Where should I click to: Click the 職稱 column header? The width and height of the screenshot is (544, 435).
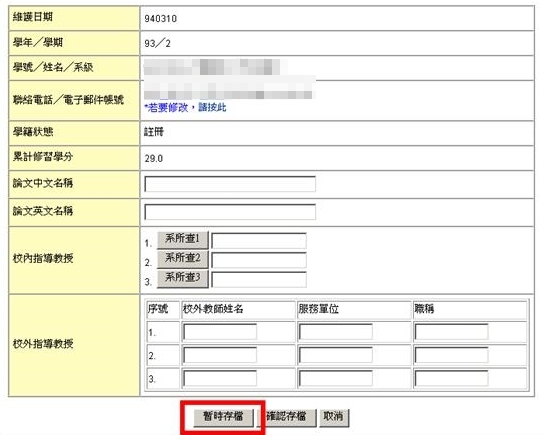[x=424, y=309]
